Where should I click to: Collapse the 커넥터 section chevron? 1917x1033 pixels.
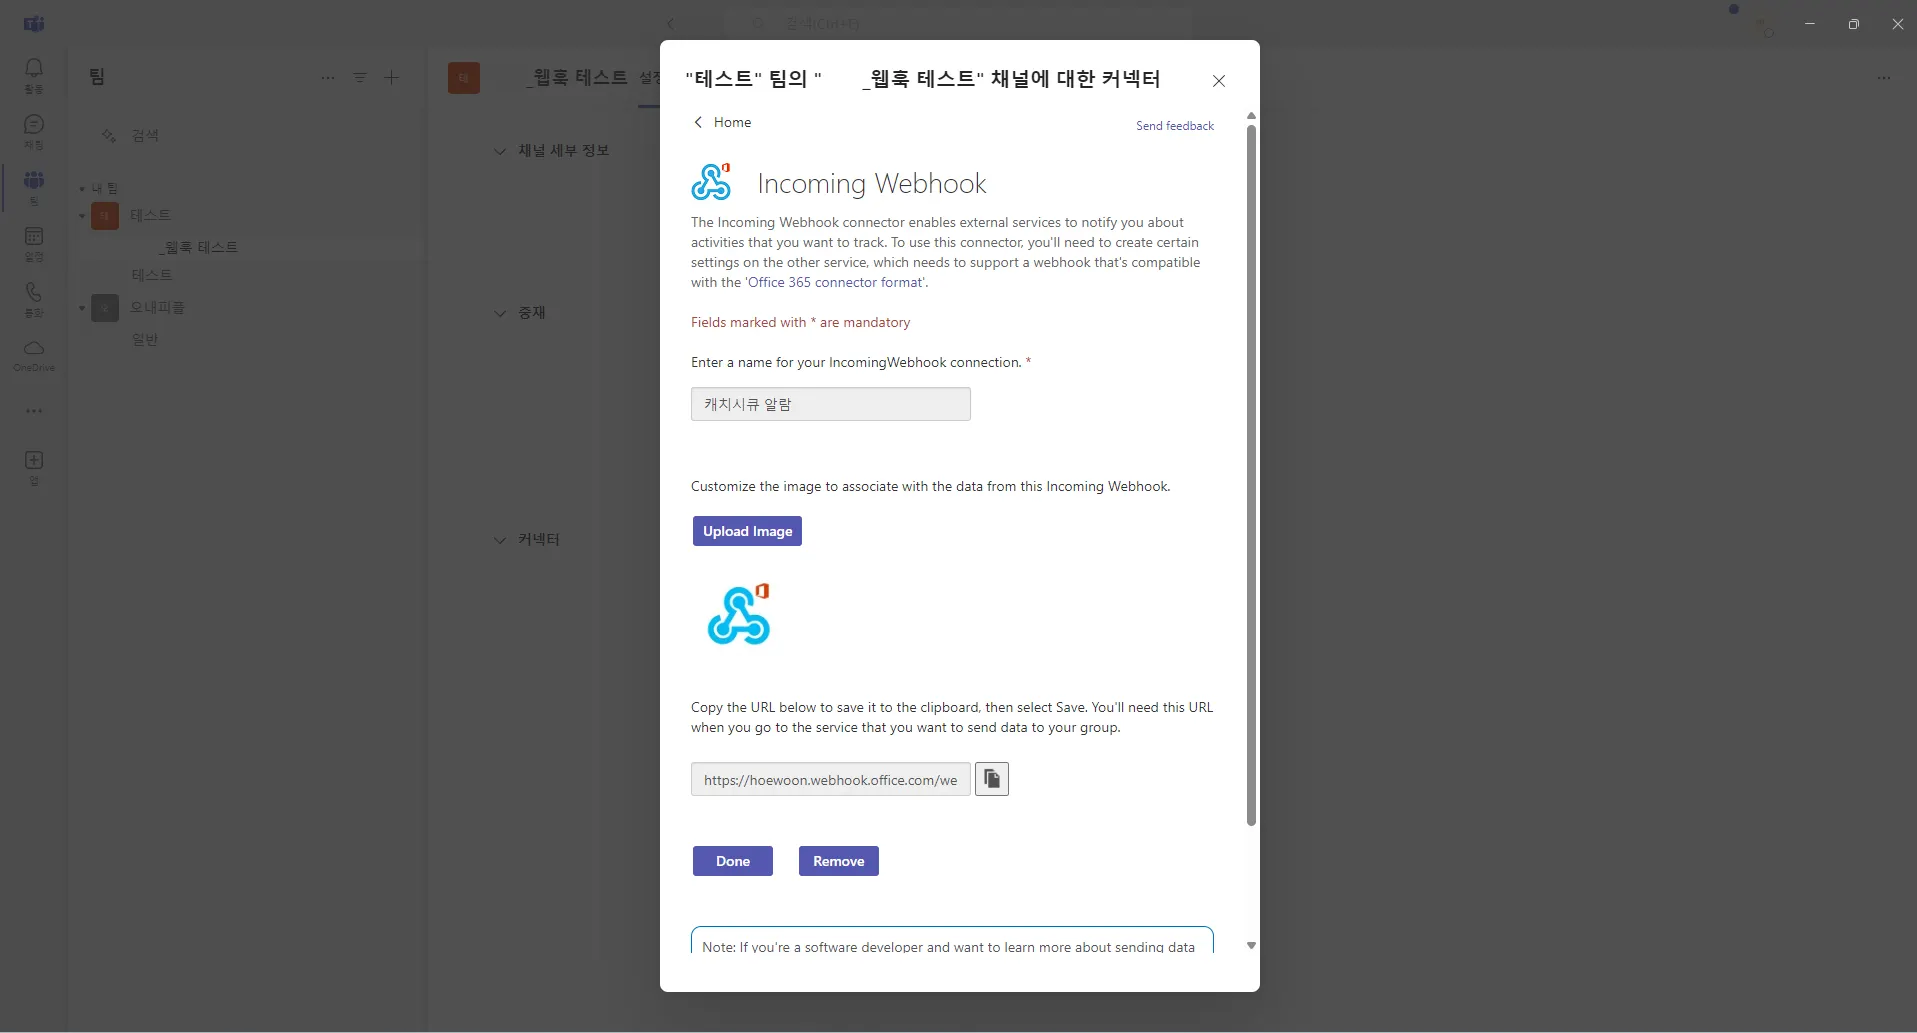500,540
